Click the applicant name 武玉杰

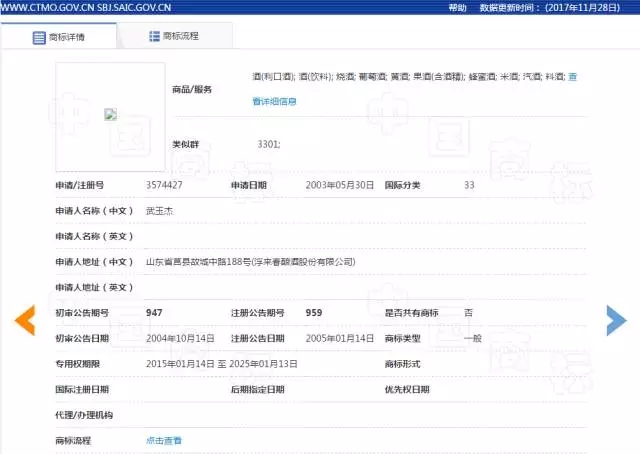coord(160,211)
